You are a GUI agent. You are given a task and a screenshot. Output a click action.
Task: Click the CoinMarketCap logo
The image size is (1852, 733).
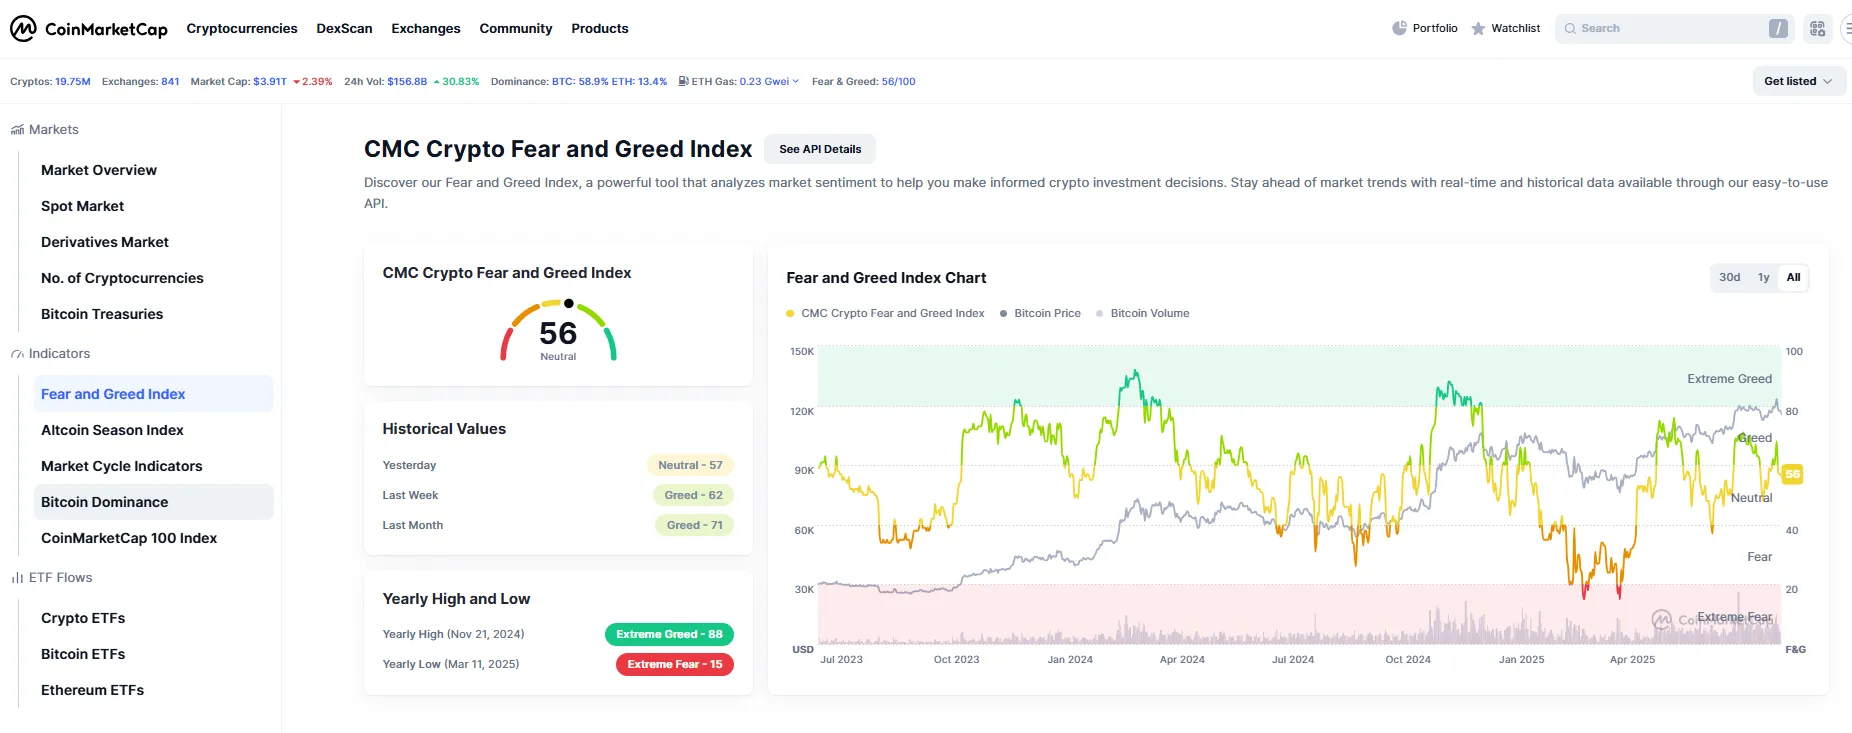point(89,28)
